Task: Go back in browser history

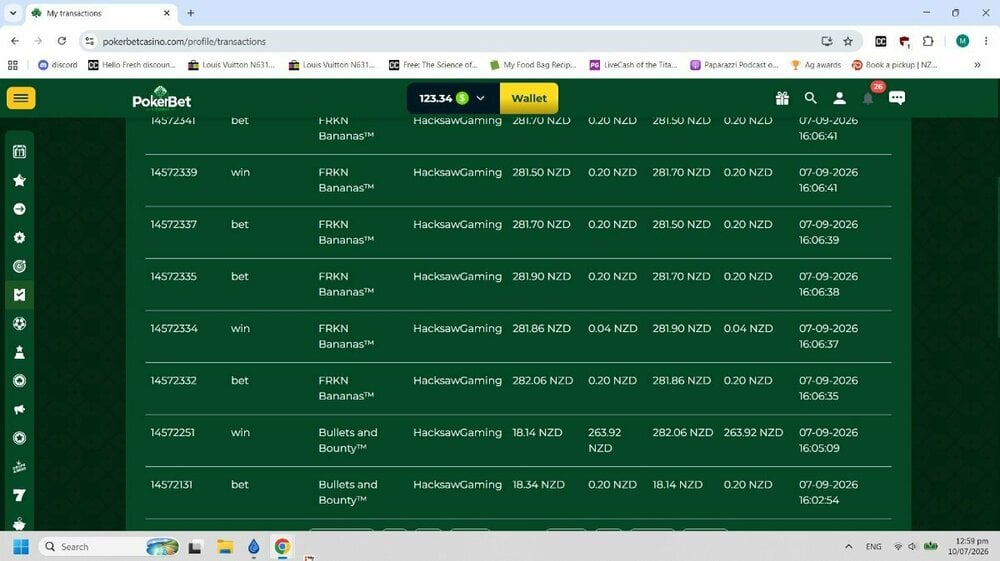Action: [x=15, y=41]
